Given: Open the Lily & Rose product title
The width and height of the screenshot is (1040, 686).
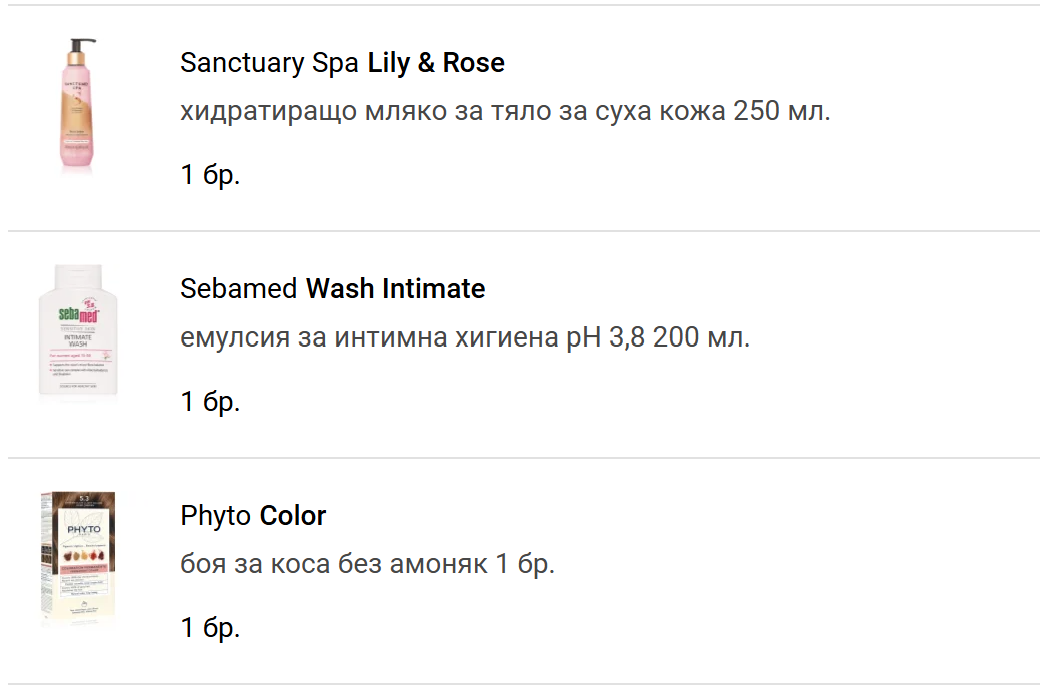Looking at the screenshot, I should click(x=436, y=63).
